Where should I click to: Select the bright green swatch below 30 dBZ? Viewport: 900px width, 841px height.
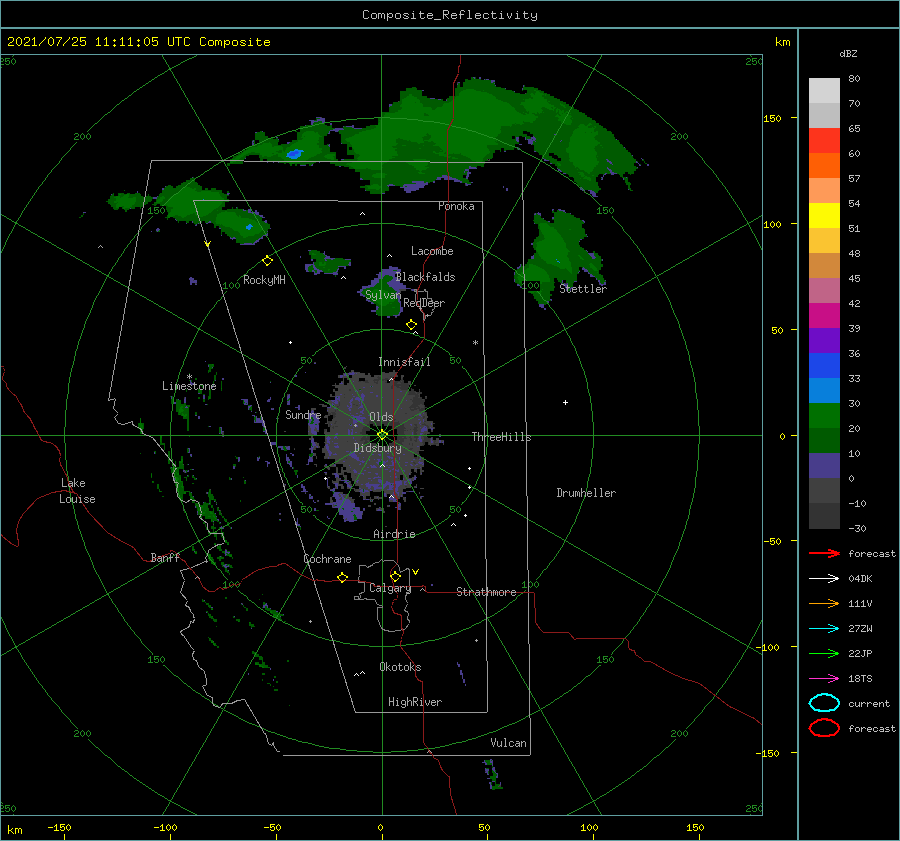(824, 415)
